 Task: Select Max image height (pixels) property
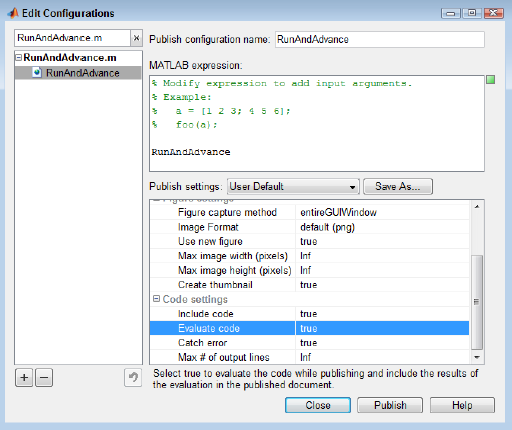(x=235, y=270)
